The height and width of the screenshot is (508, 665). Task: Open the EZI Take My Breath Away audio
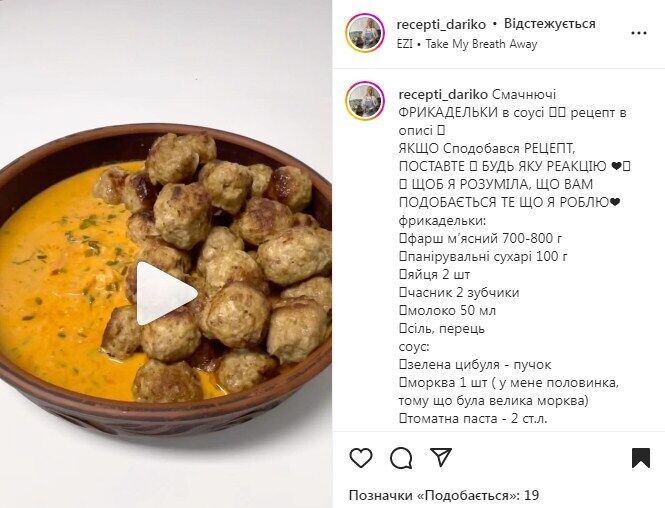467,44
